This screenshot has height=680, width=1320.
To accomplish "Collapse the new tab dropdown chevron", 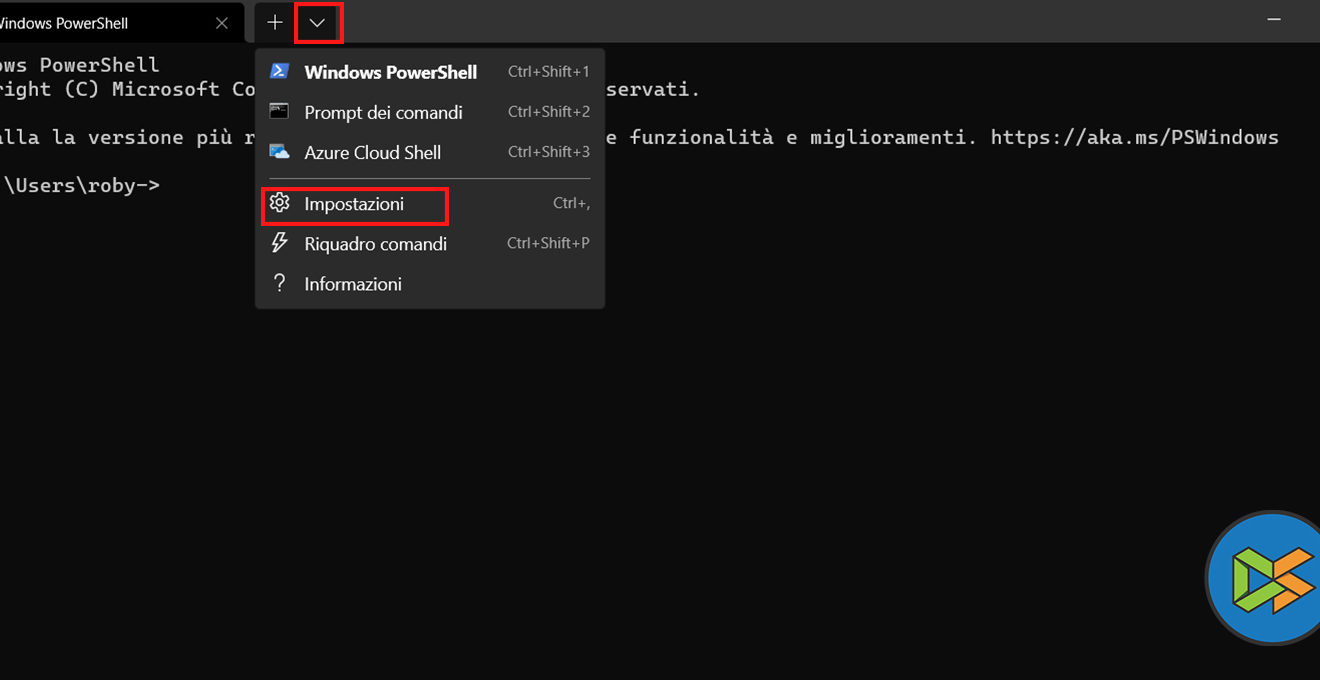I will point(318,23).
